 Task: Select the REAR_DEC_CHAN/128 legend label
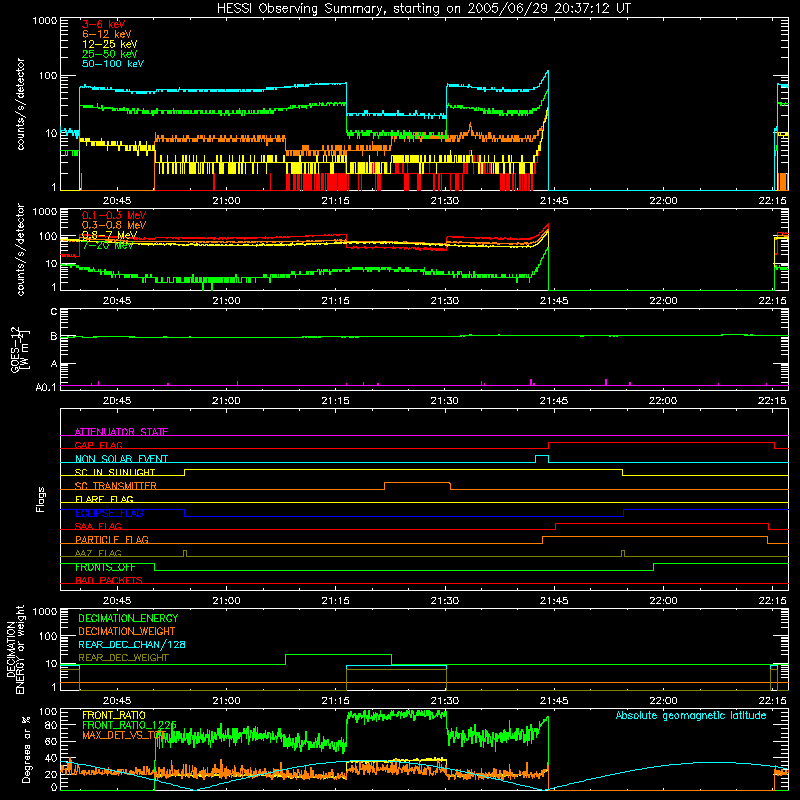pos(132,644)
